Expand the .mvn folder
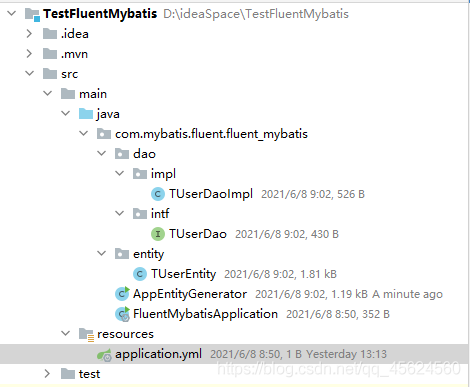The image size is (470, 387). [x=29, y=54]
